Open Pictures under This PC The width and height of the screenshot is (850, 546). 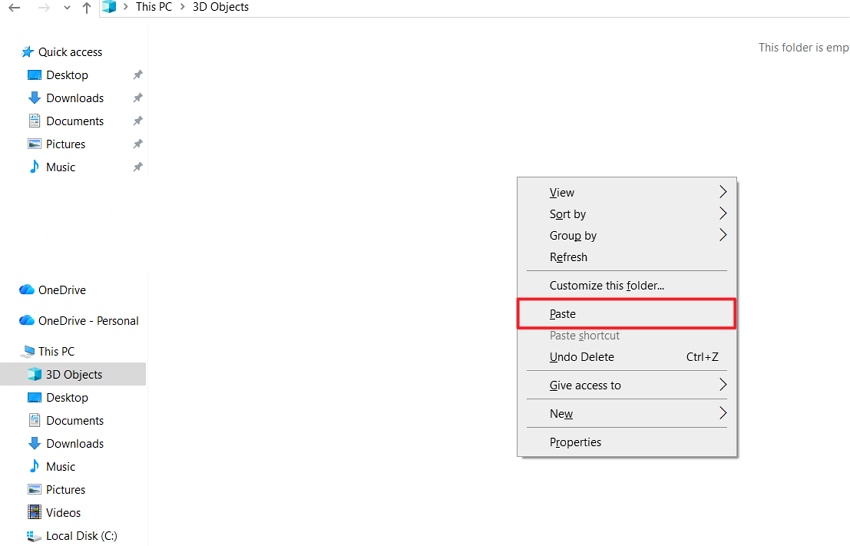(x=66, y=490)
